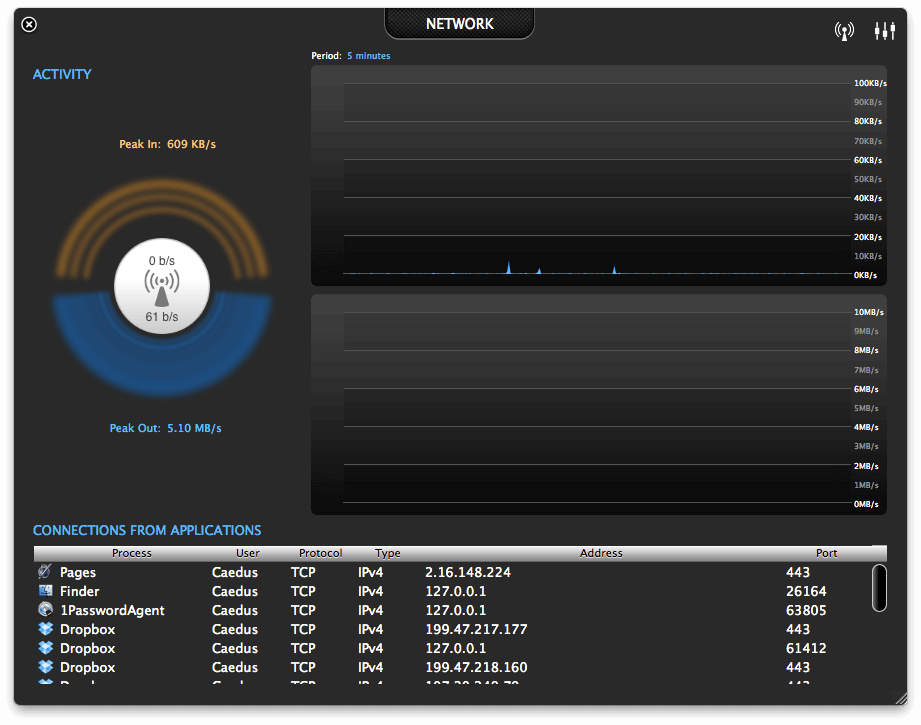This screenshot has height=725, width=921.
Task: Sort connections by the Address column header
Action: click(x=601, y=553)
